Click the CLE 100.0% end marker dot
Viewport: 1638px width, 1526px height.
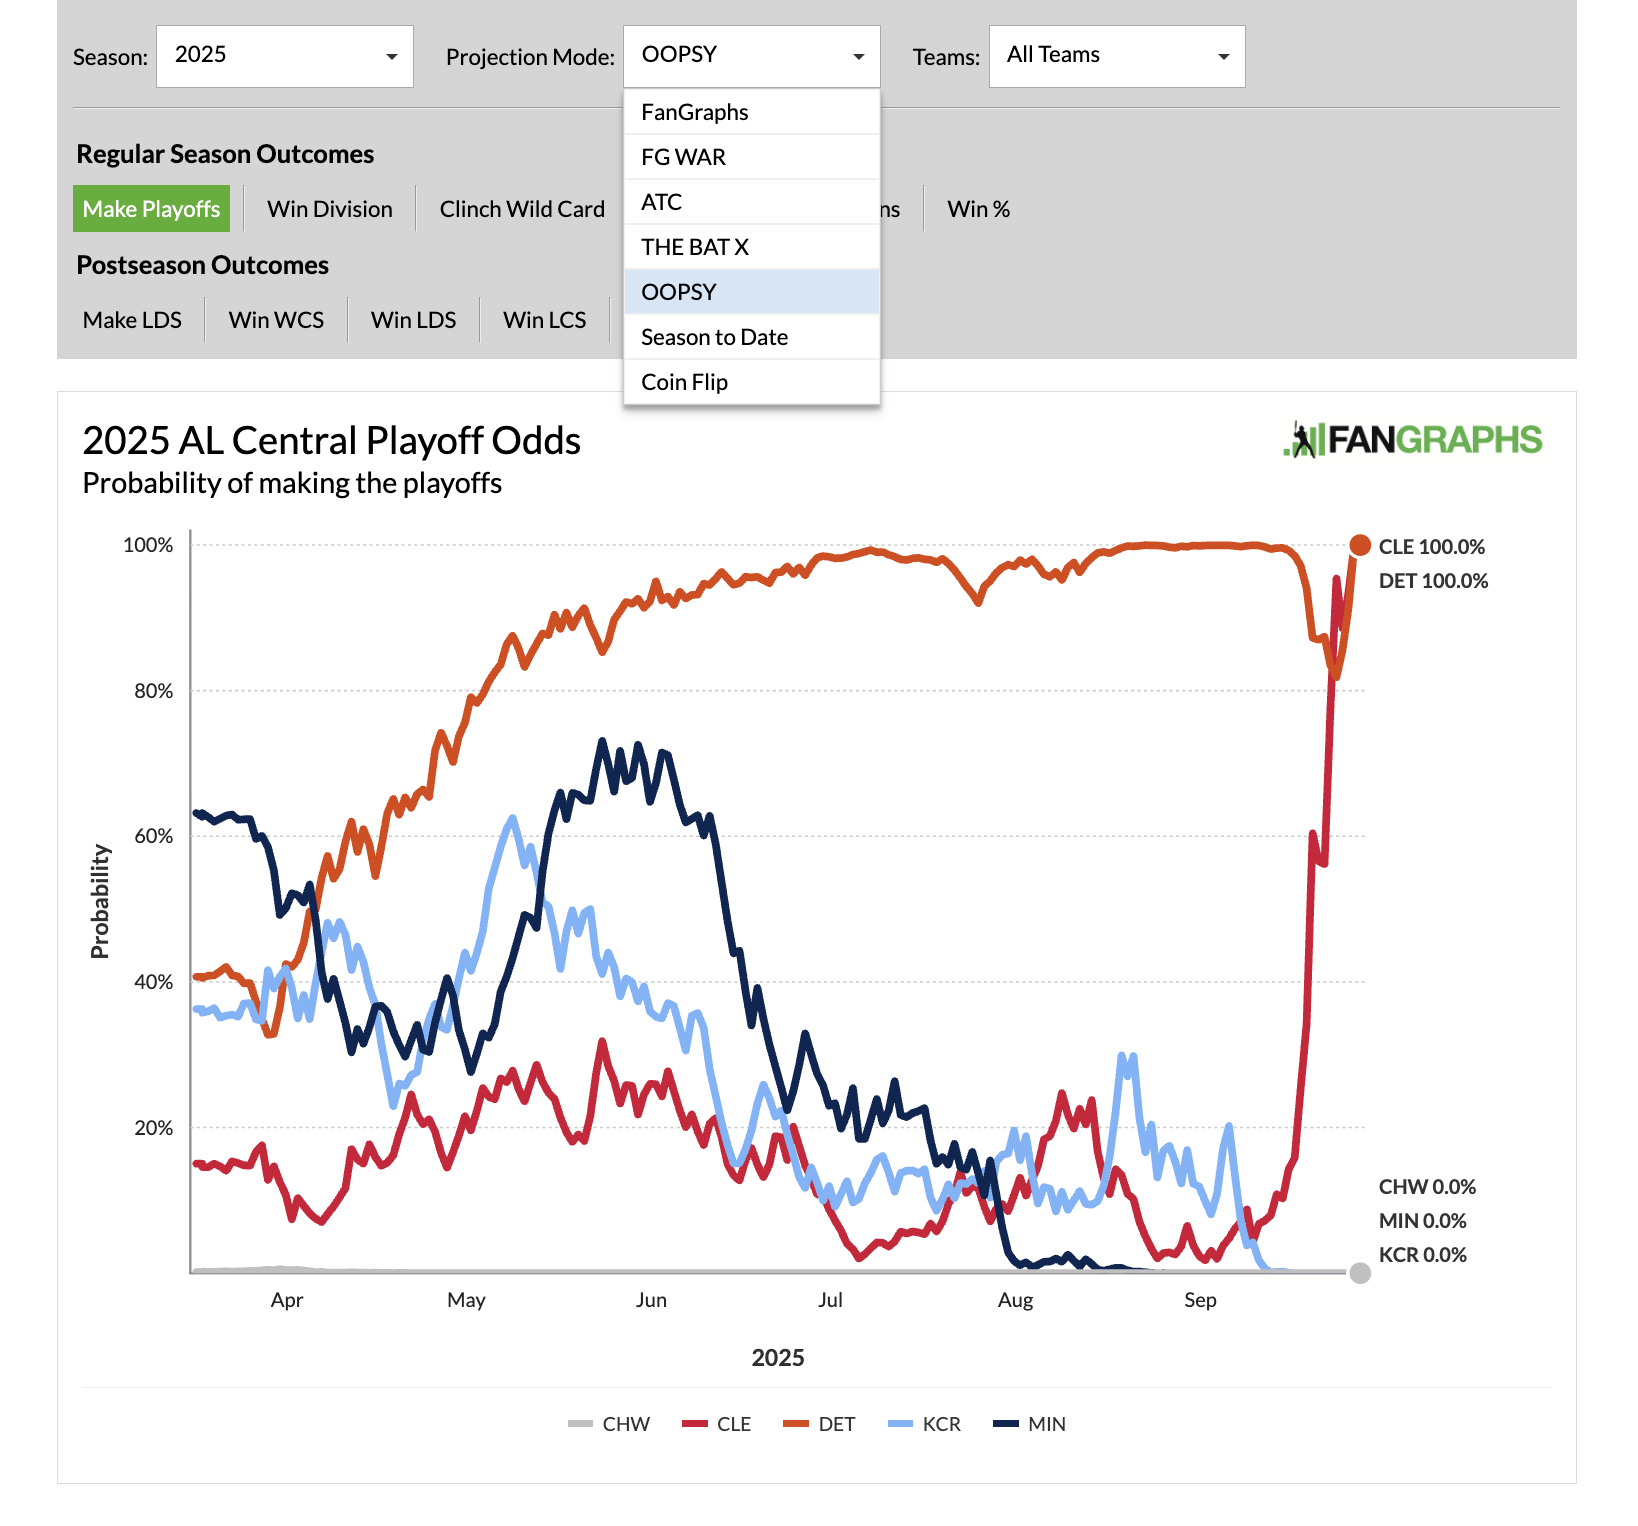(1360, 545)
